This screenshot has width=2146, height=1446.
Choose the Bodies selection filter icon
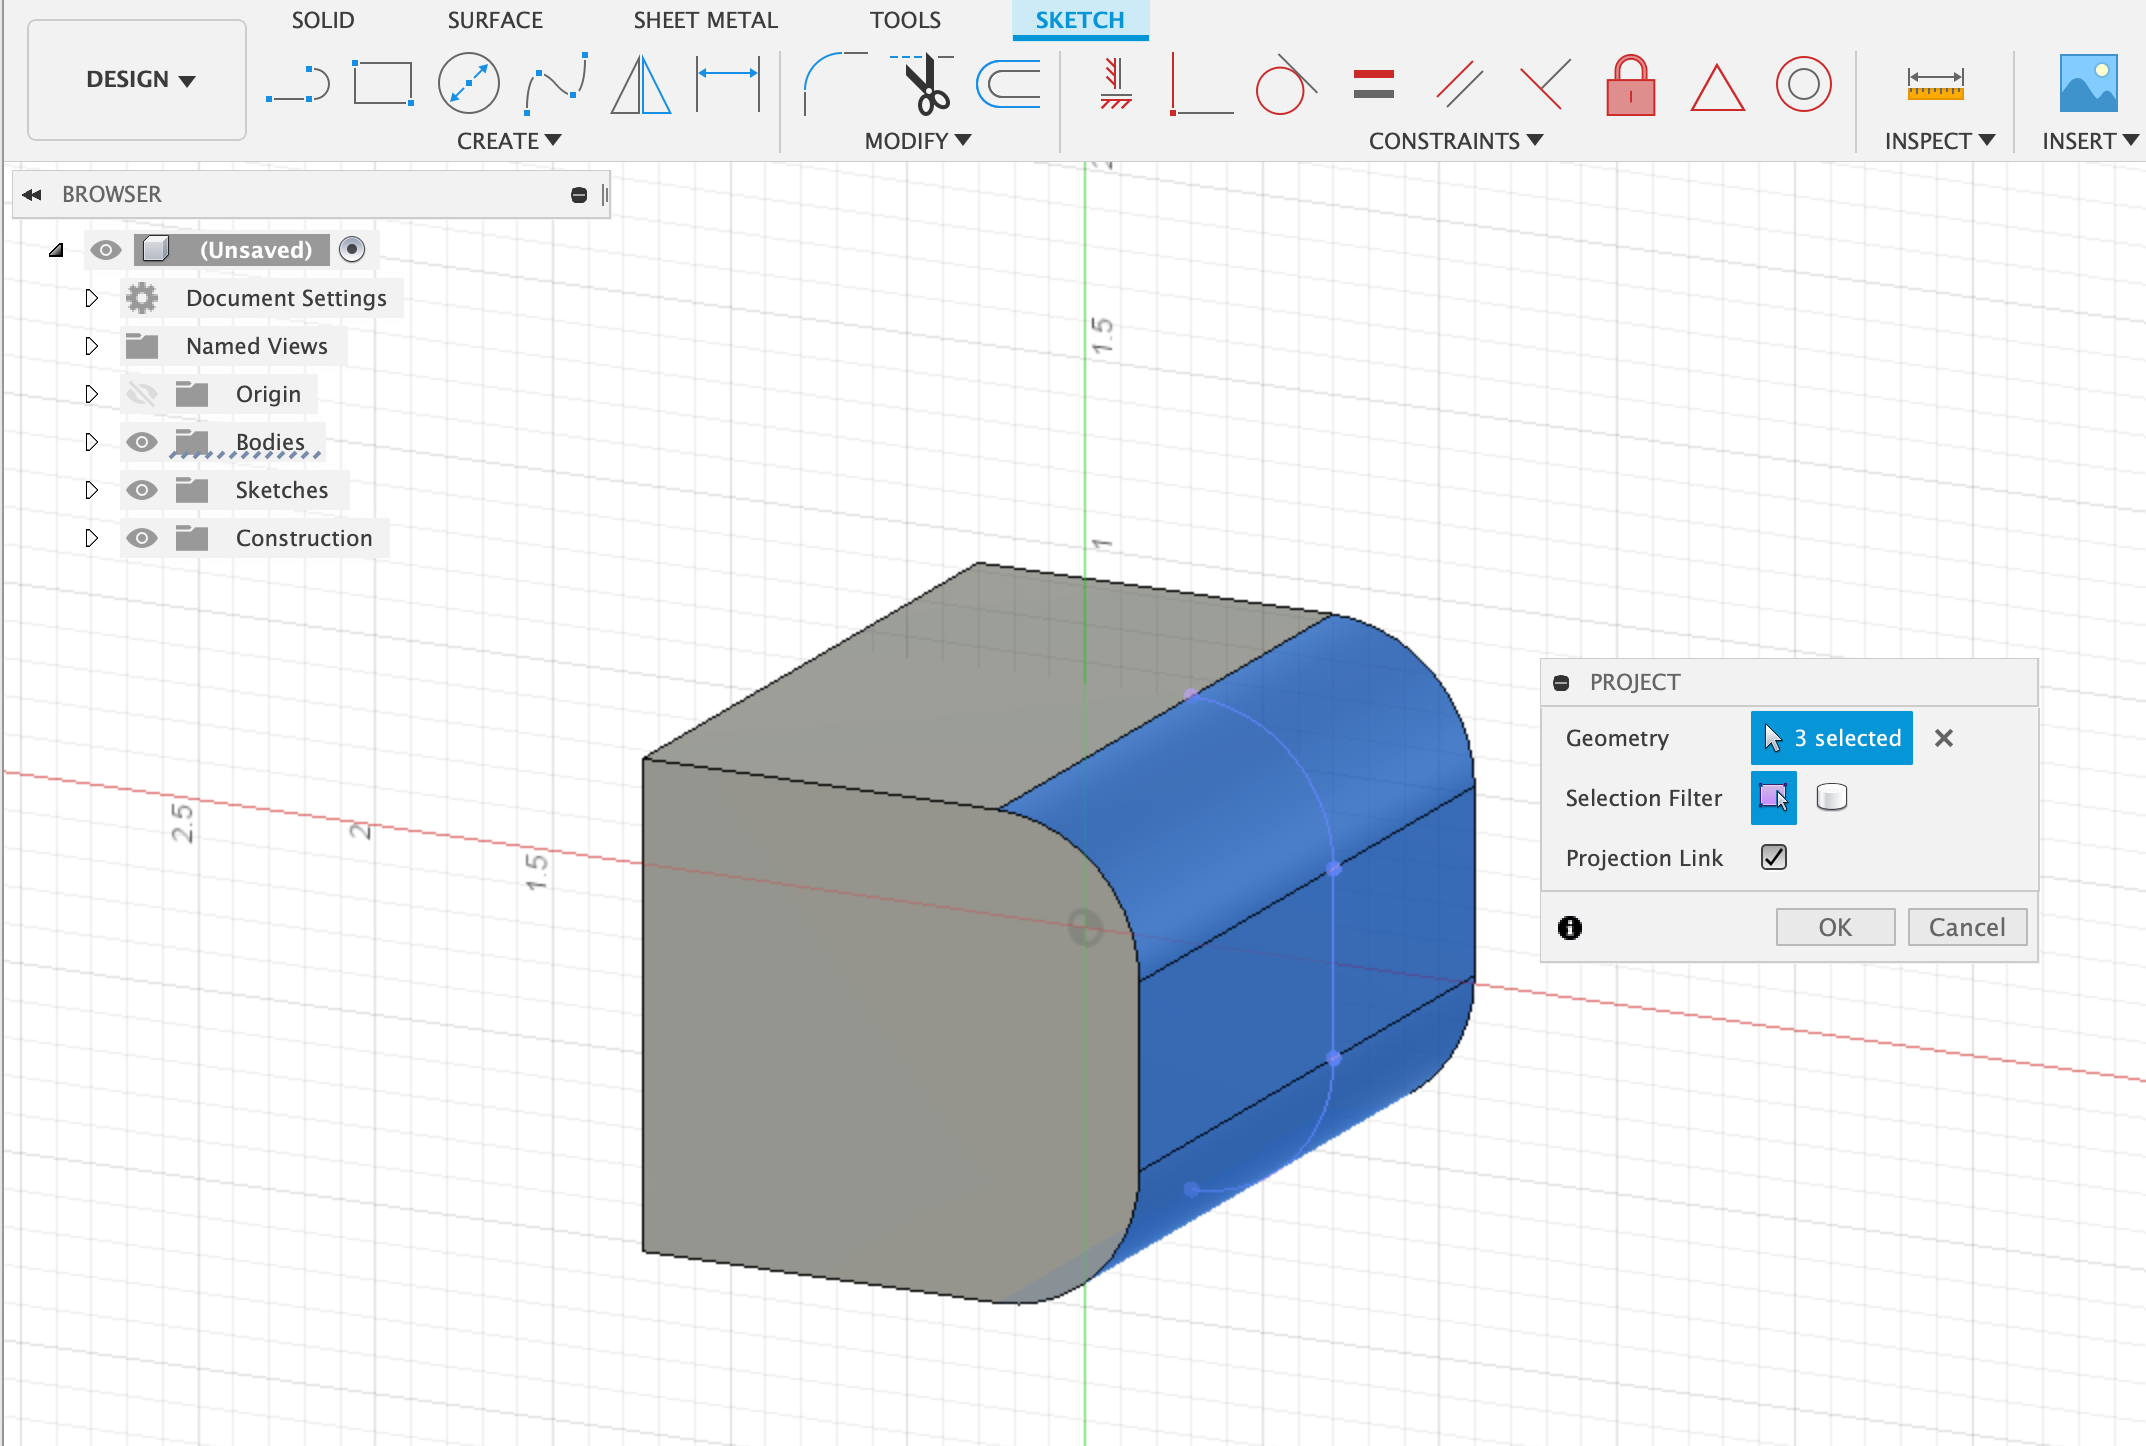tap(1831, 797)
